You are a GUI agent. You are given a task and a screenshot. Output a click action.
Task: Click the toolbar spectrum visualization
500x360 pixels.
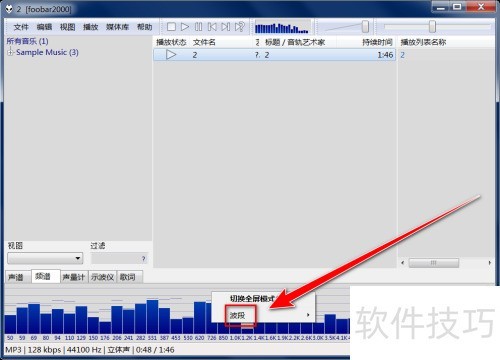click(282, 27)
